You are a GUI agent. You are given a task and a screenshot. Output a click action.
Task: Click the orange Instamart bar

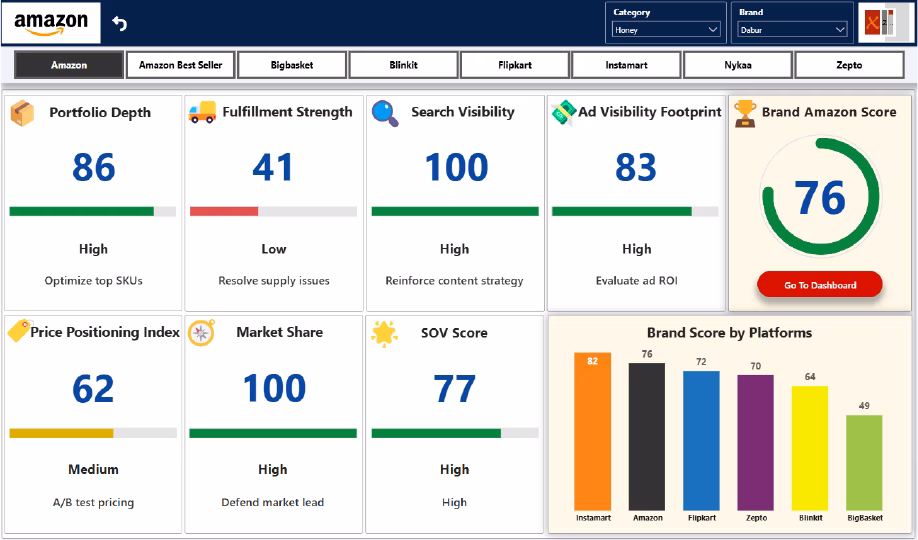coord(592,431)
